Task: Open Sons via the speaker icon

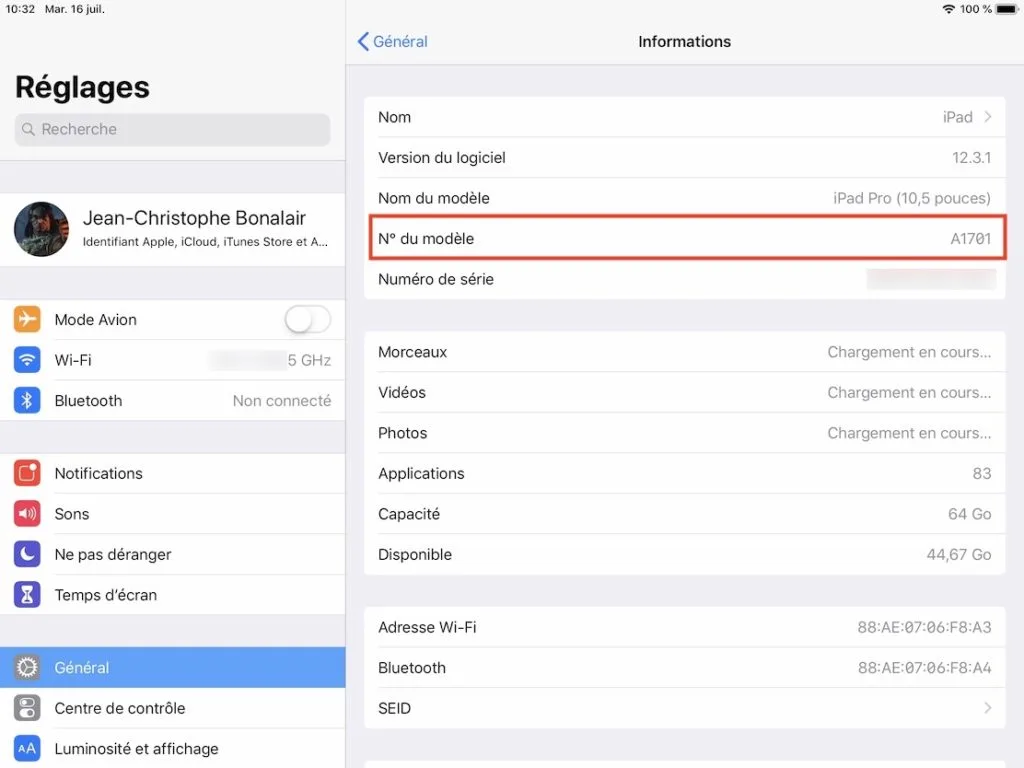Action: [x=25, y=513]
